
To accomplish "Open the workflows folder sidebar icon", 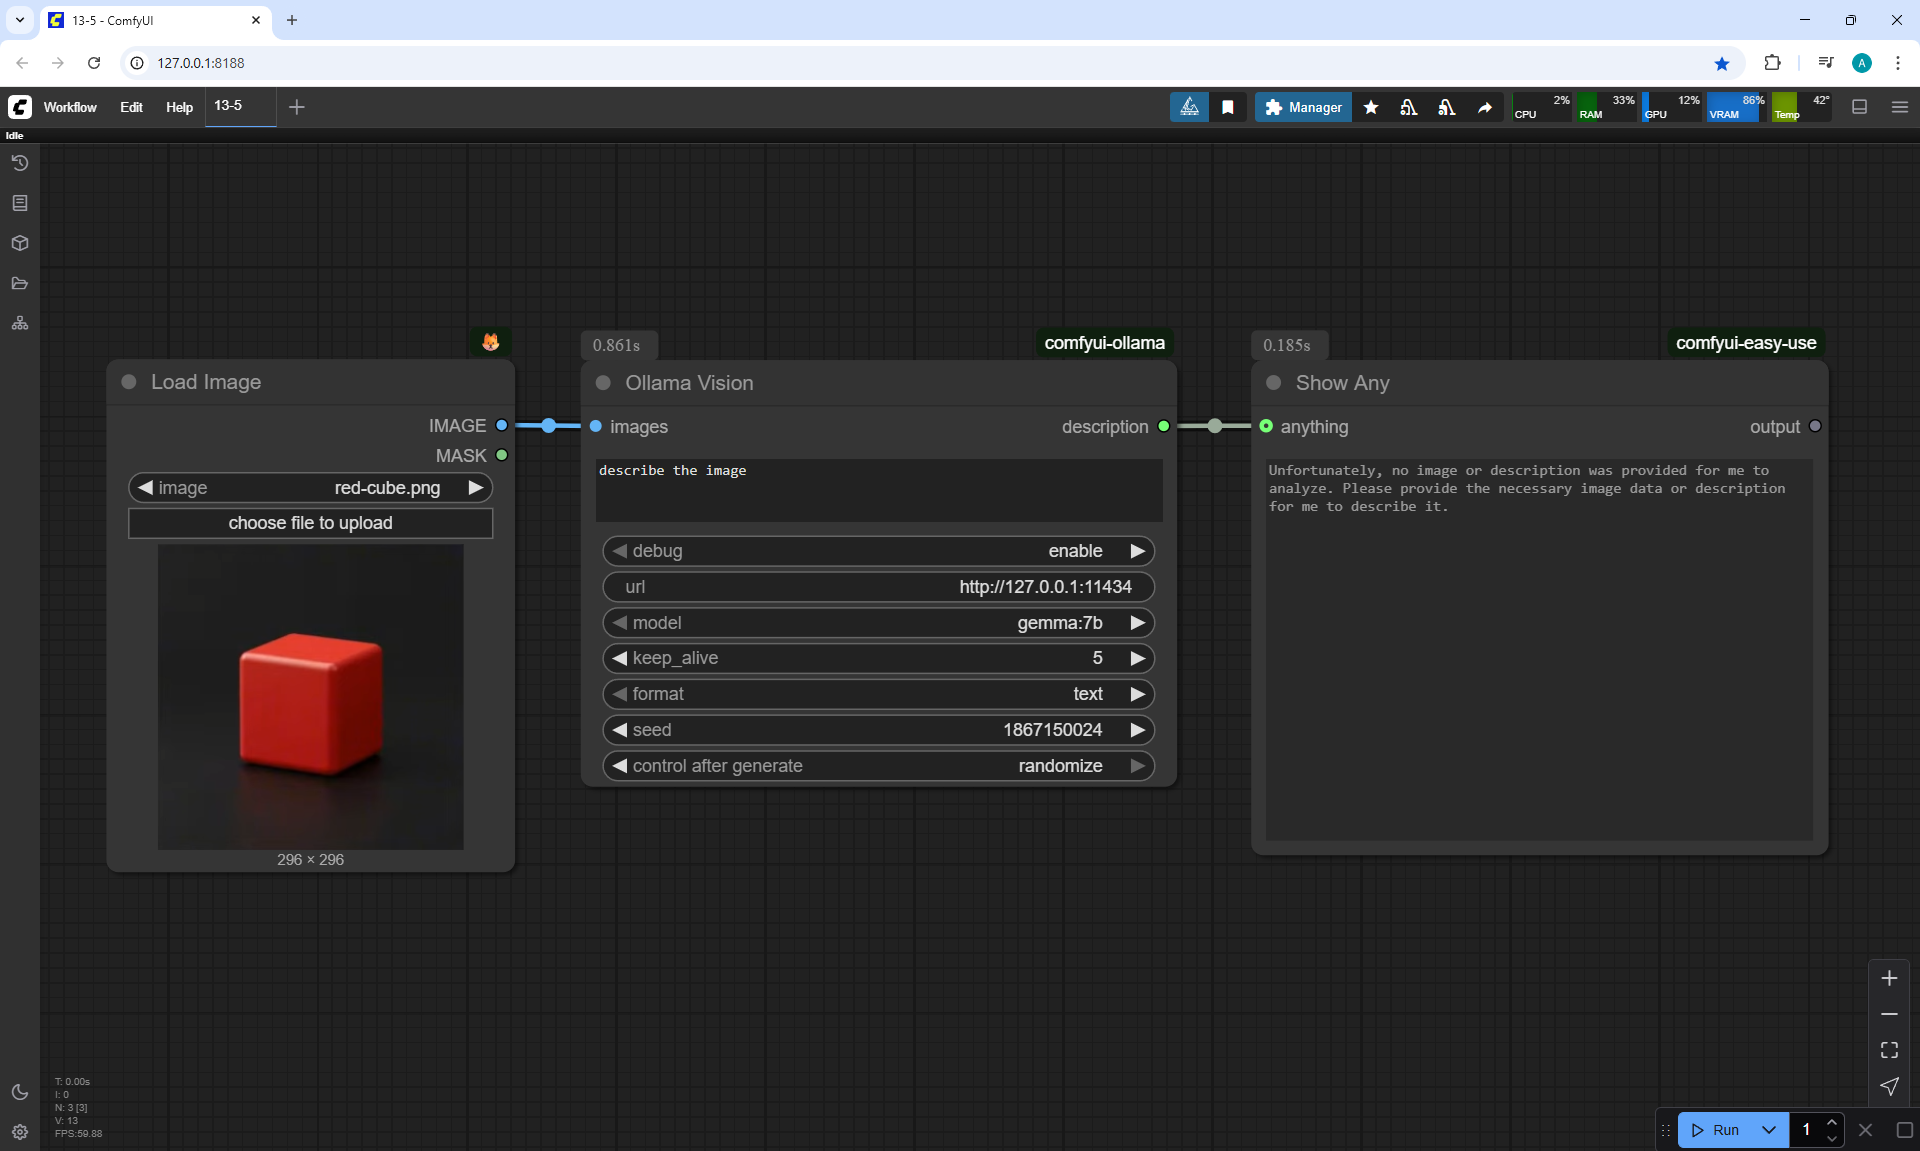I will (x=20, y=283).
